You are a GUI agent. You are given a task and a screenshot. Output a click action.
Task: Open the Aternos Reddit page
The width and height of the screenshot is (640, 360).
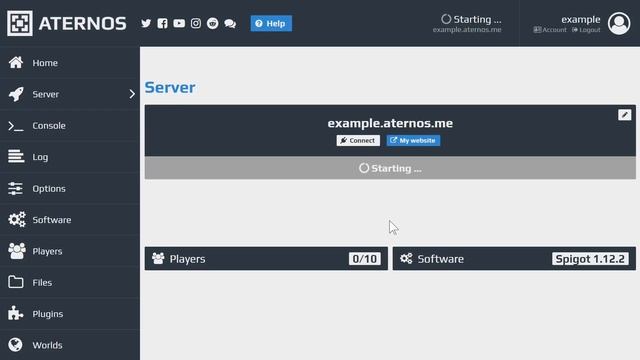[x=213, y=23]
